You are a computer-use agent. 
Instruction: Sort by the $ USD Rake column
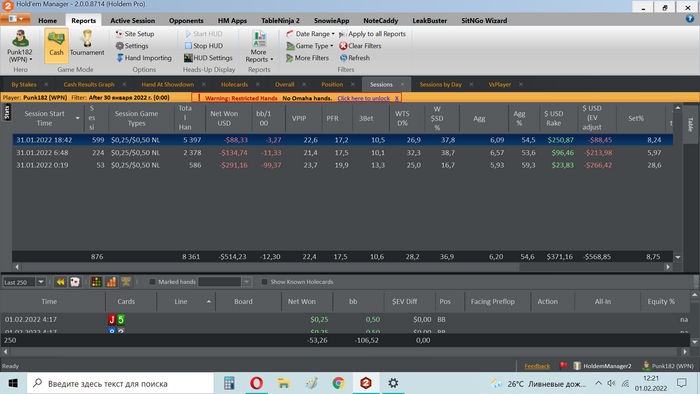(x=553, y=118)
